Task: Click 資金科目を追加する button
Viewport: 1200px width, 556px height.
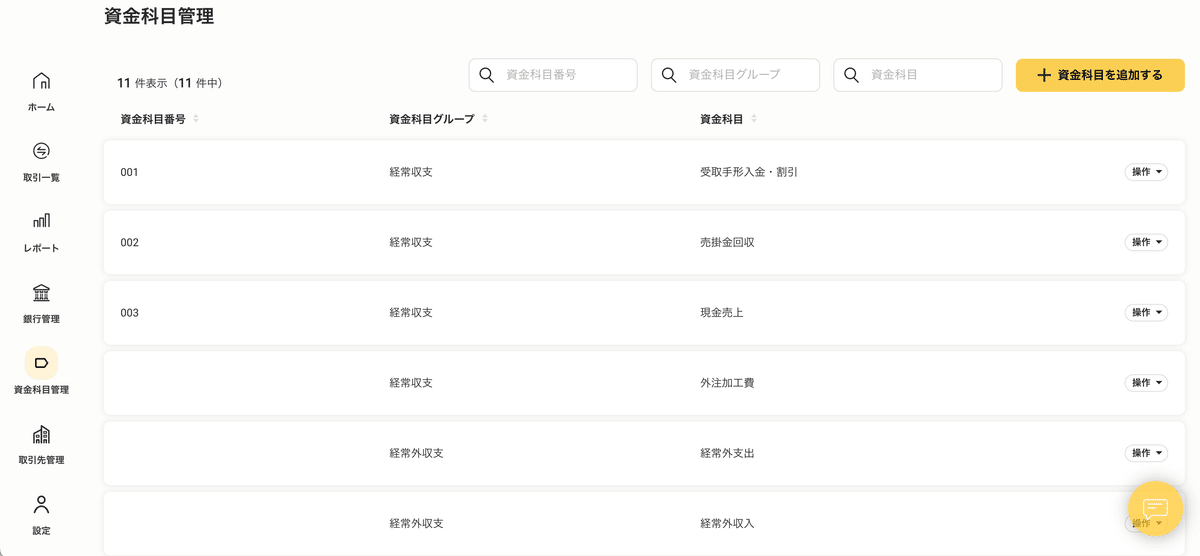Action: coord(1100,75)
